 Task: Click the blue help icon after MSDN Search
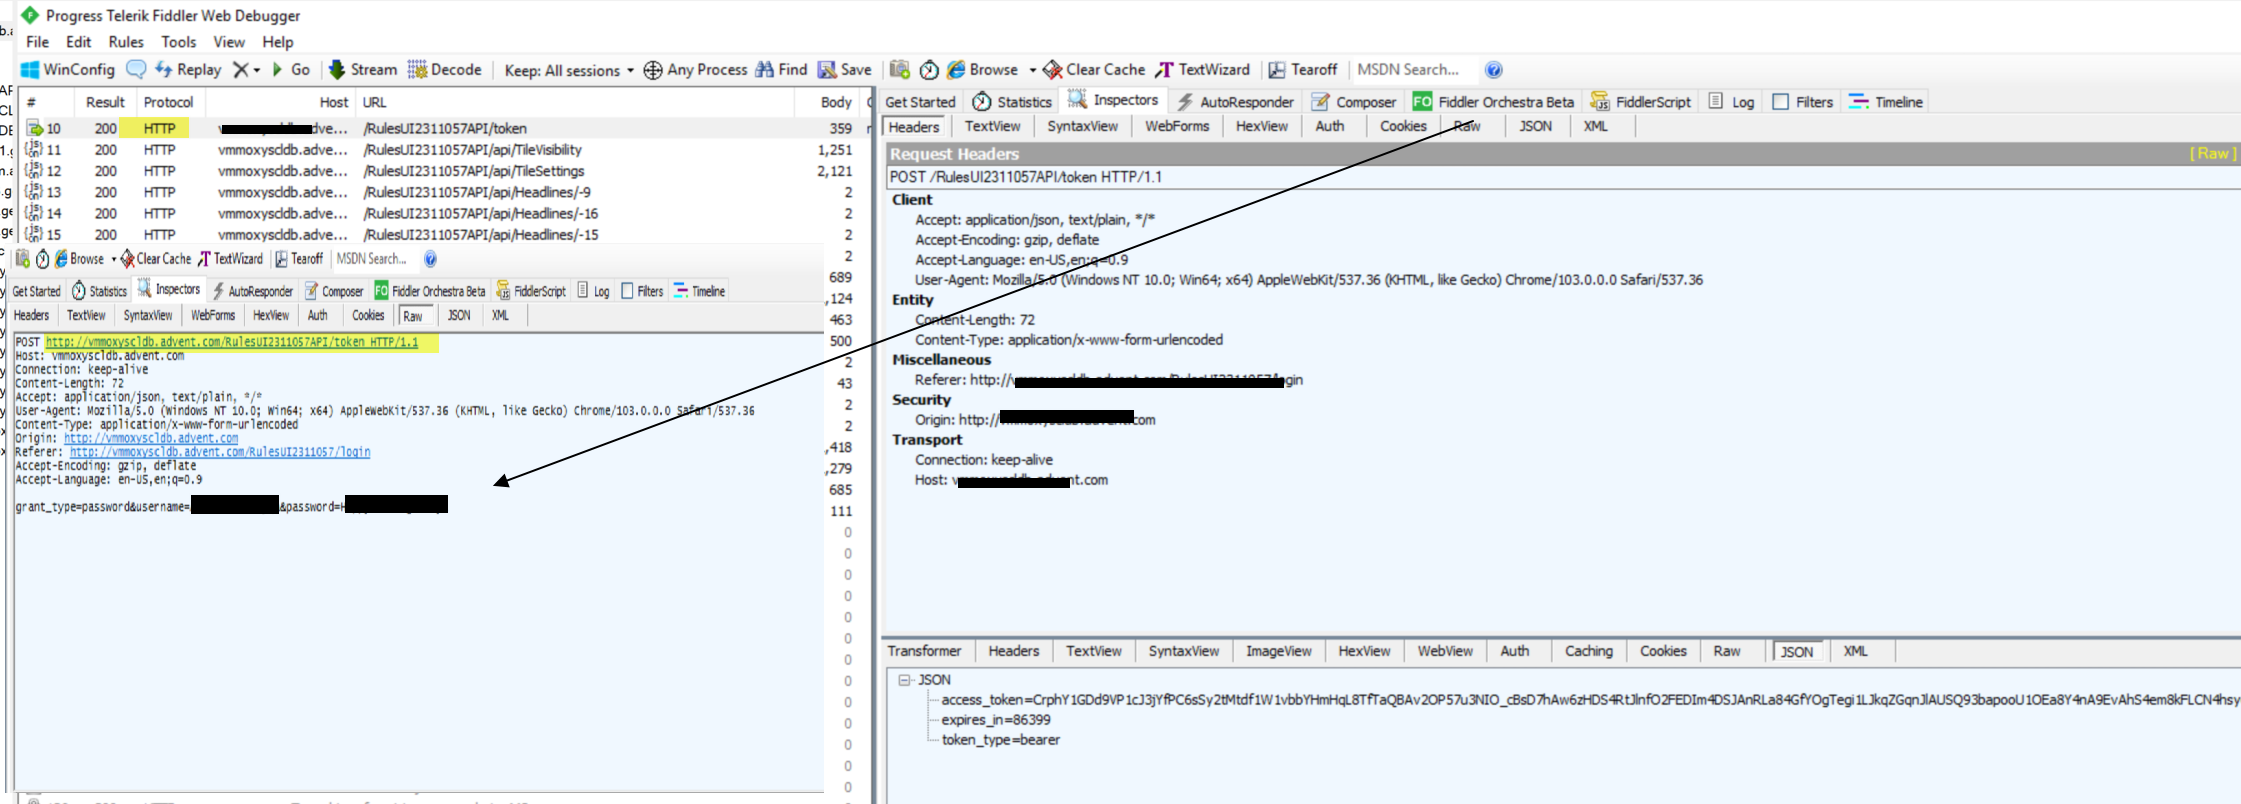[1493, 70]
